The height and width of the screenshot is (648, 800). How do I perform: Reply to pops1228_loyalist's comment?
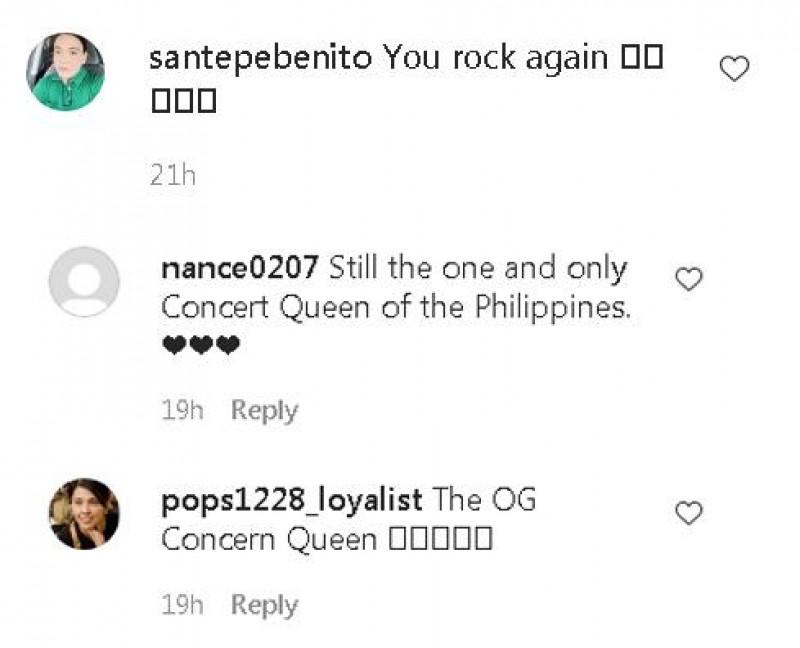coord(264,605)
